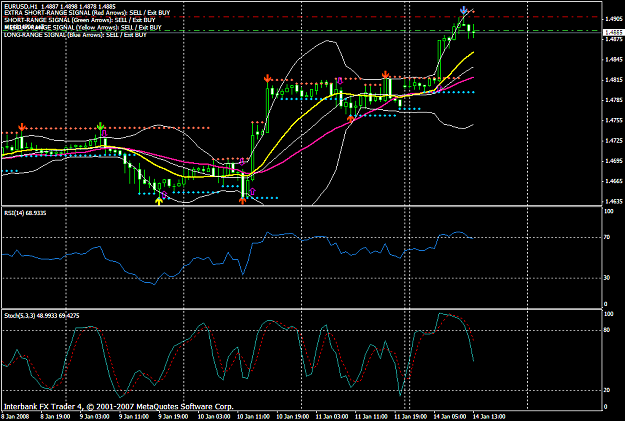
Task: Click the 1.4725 price axis label
Action: (613, 140)
